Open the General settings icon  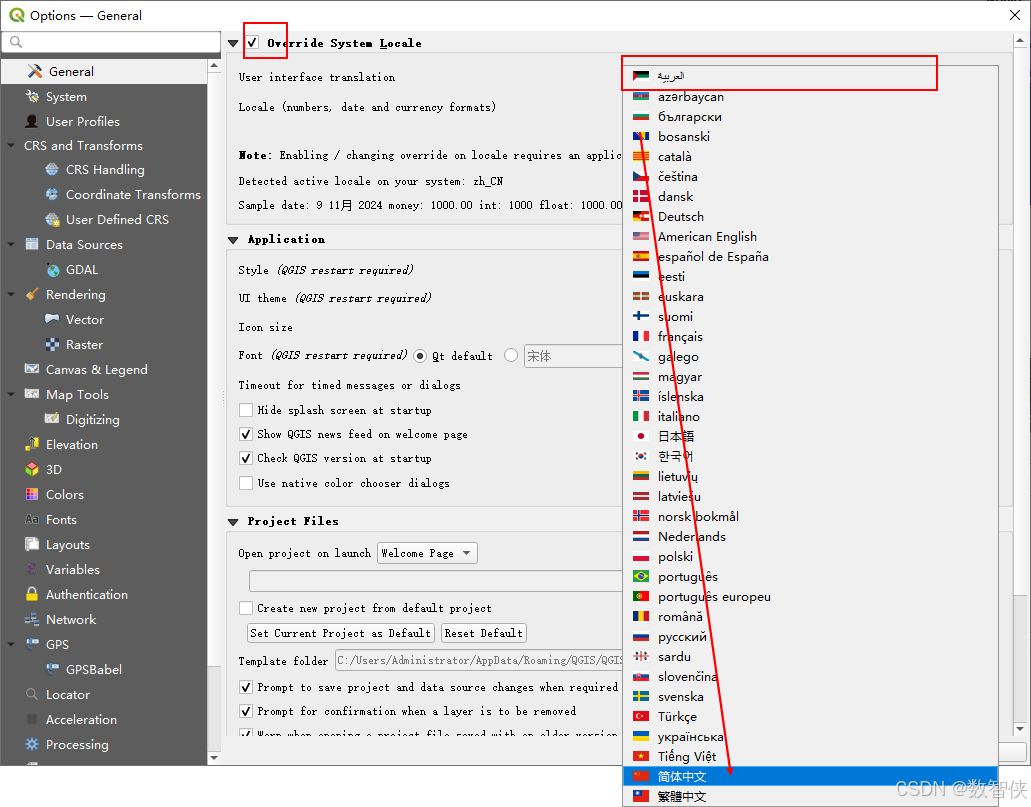(x=34, y=71)
